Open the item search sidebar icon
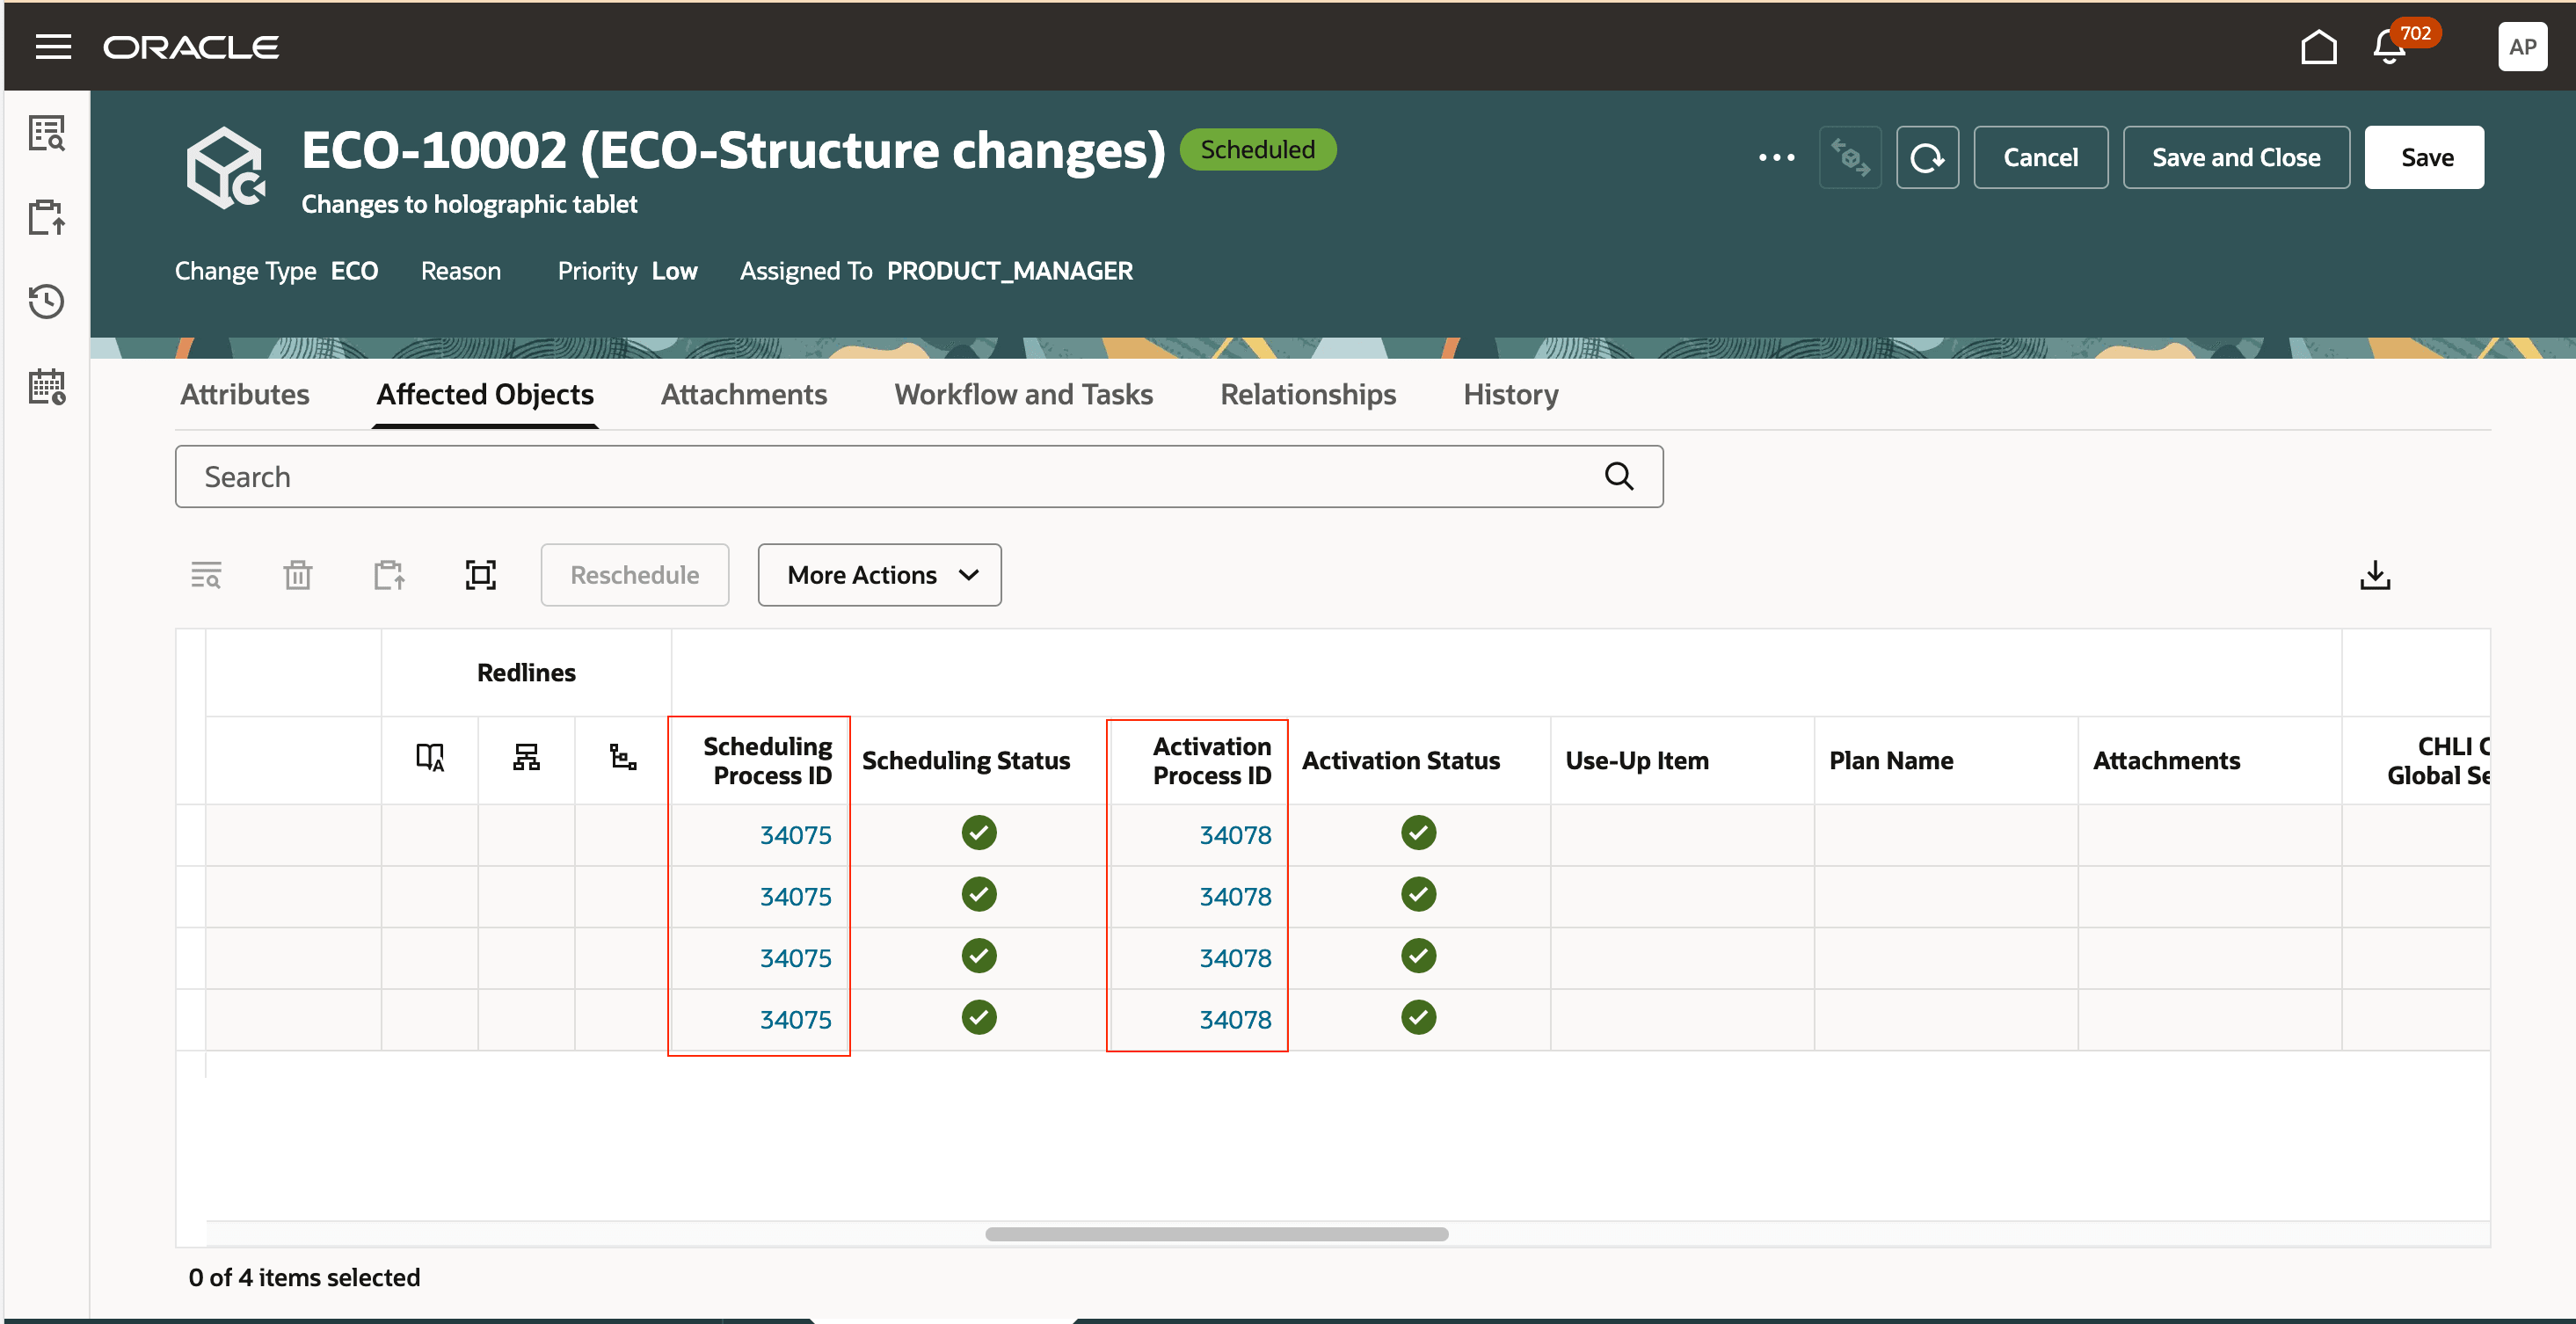2576x1324 pixels. (47, 132)
